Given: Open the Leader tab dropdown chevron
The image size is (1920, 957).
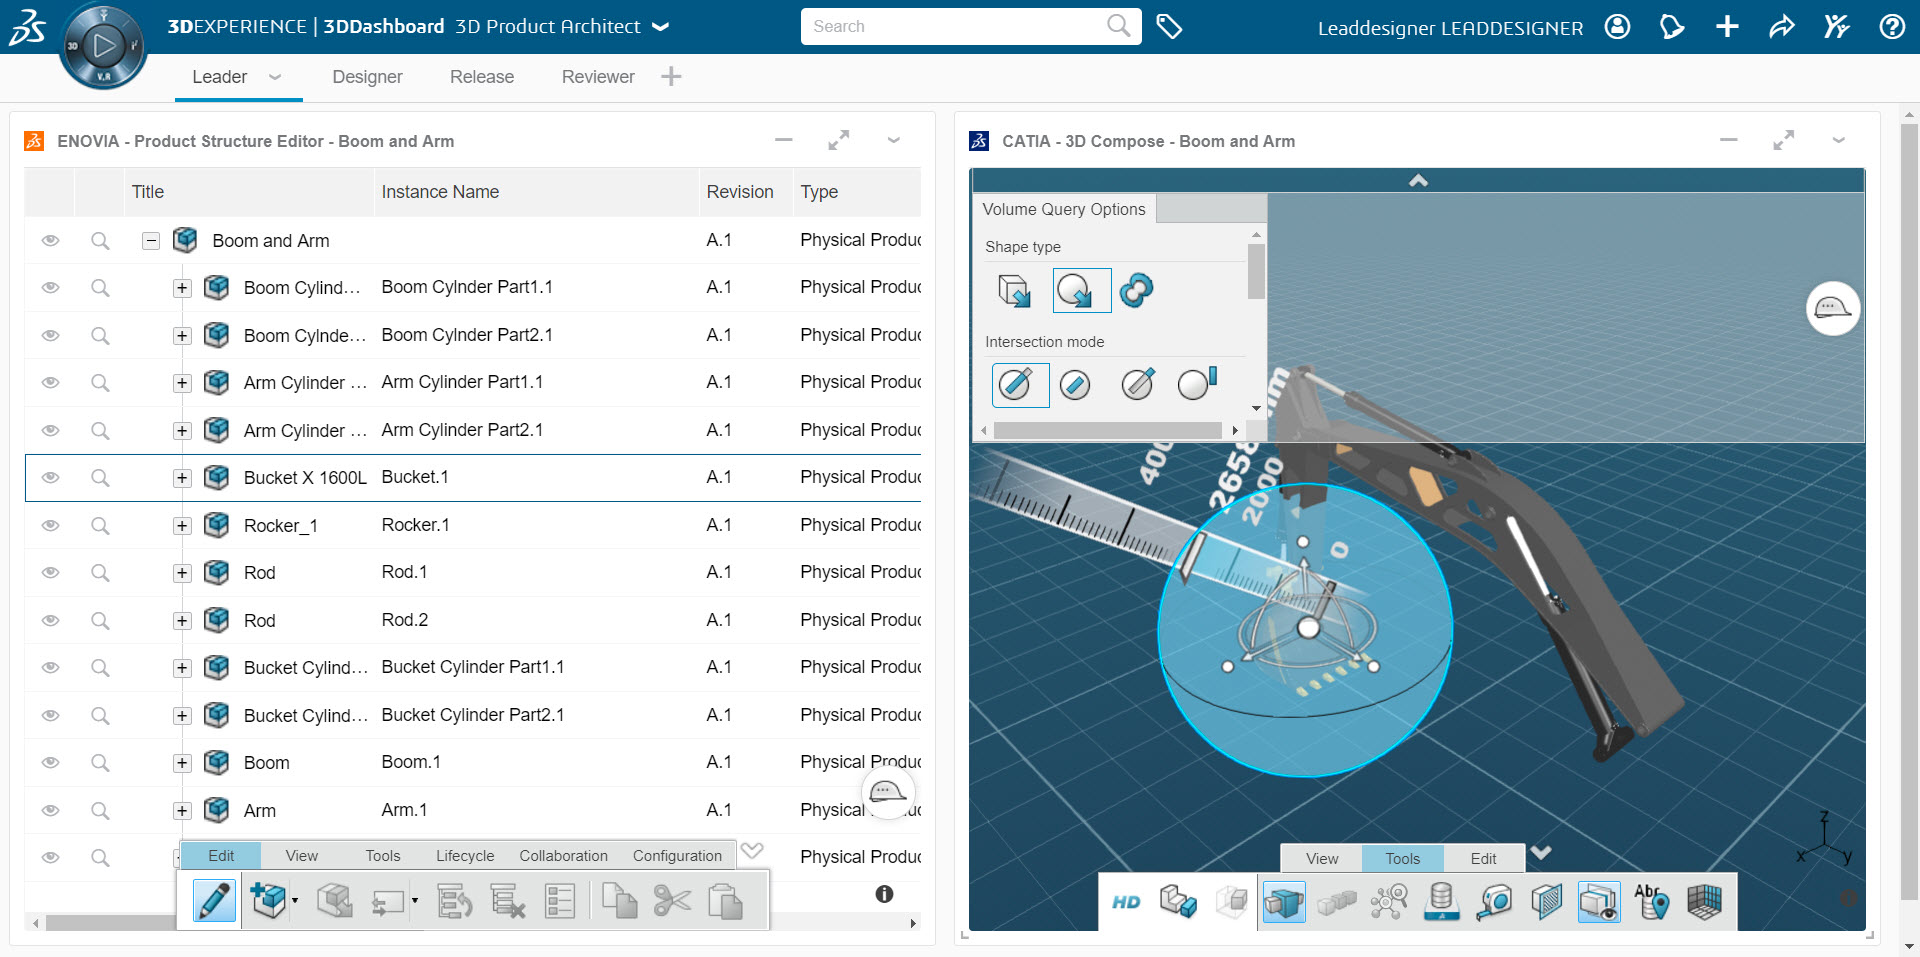Looking at the screenshot, I should pos(275,77).
